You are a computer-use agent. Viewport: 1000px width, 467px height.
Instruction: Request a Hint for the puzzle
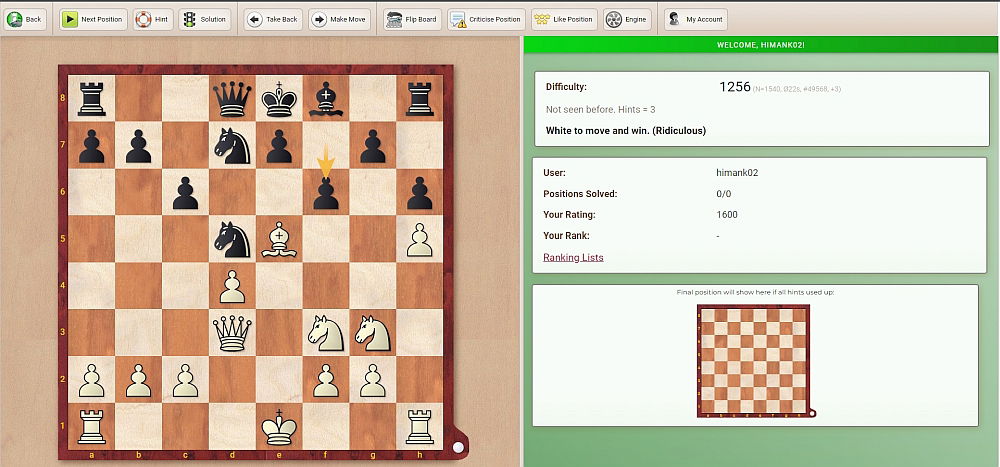(152, 19)
